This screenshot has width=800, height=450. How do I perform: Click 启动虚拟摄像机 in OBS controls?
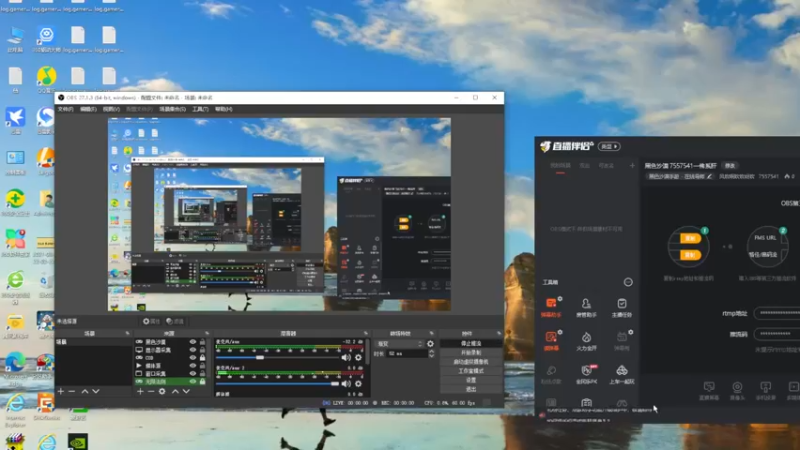pos(470,362)
